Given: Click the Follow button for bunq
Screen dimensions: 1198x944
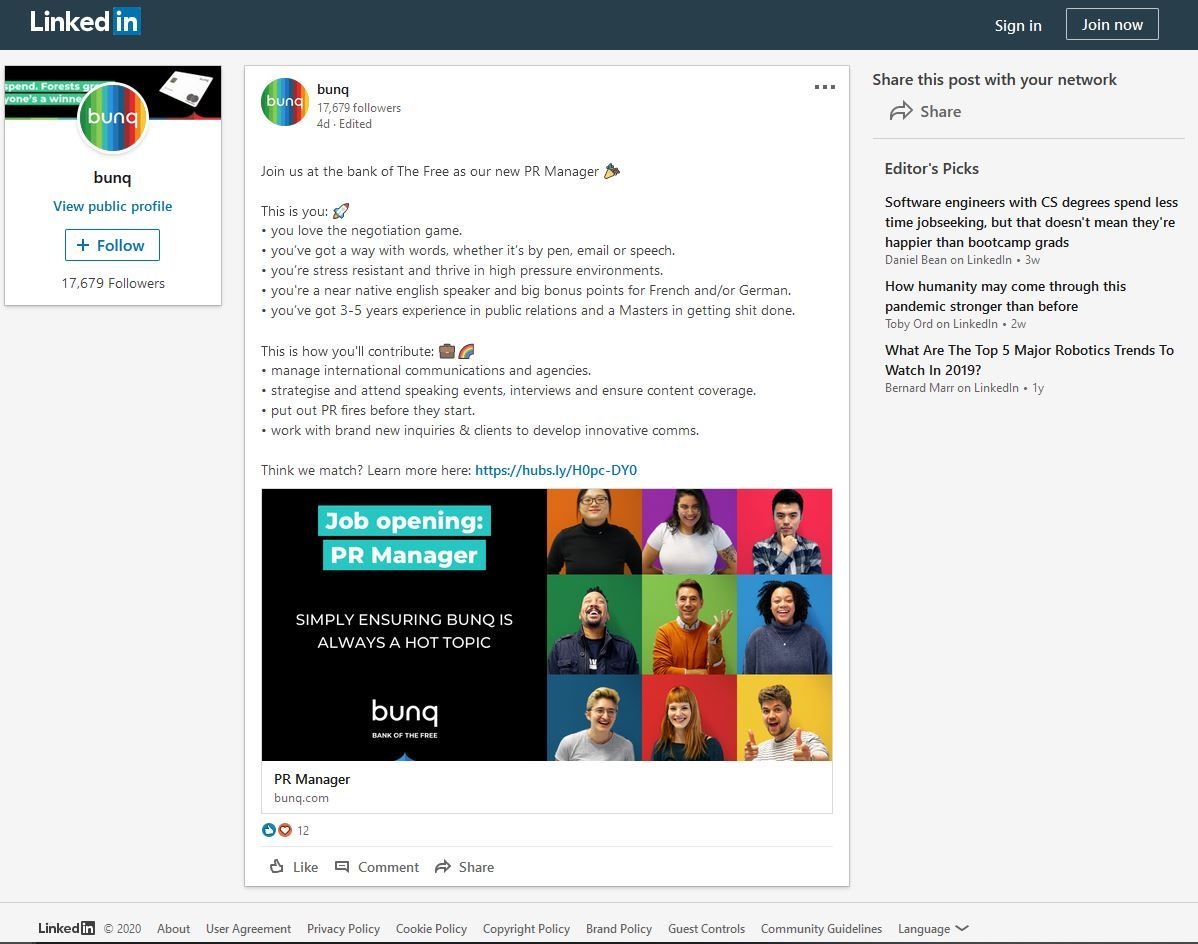Looking at the screenshot, I should click(x=112, y=245).
